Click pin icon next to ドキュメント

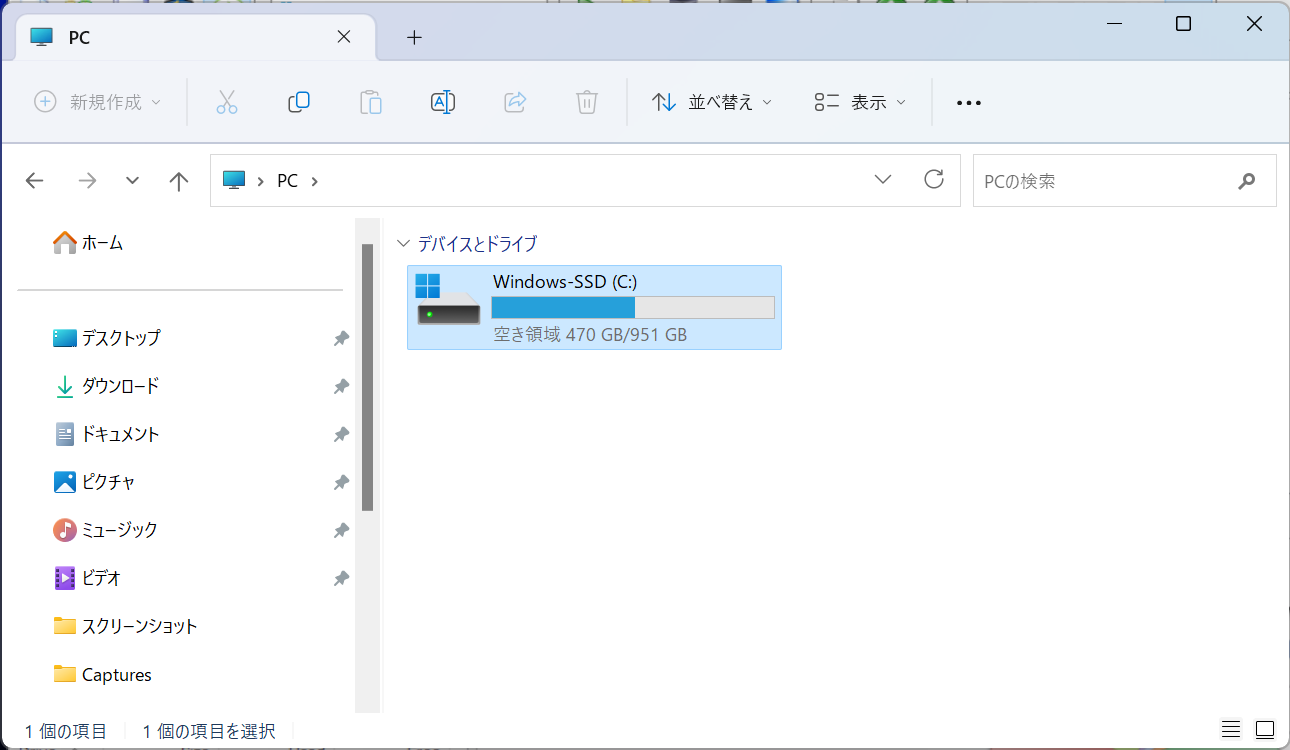pos(341,435)
